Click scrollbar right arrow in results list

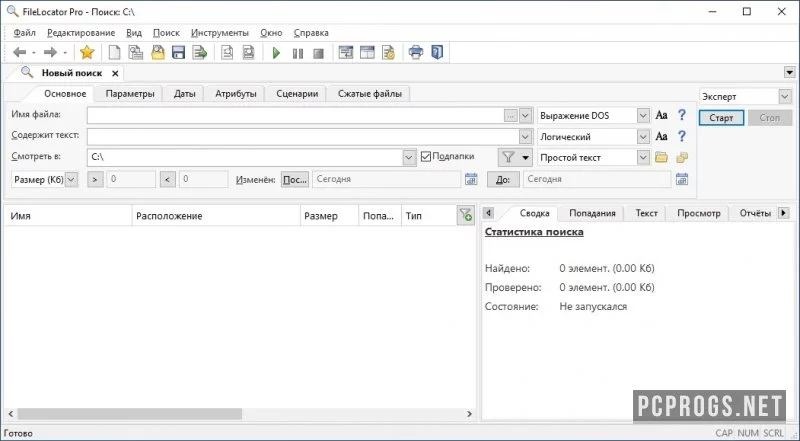[x=469, y=414]
